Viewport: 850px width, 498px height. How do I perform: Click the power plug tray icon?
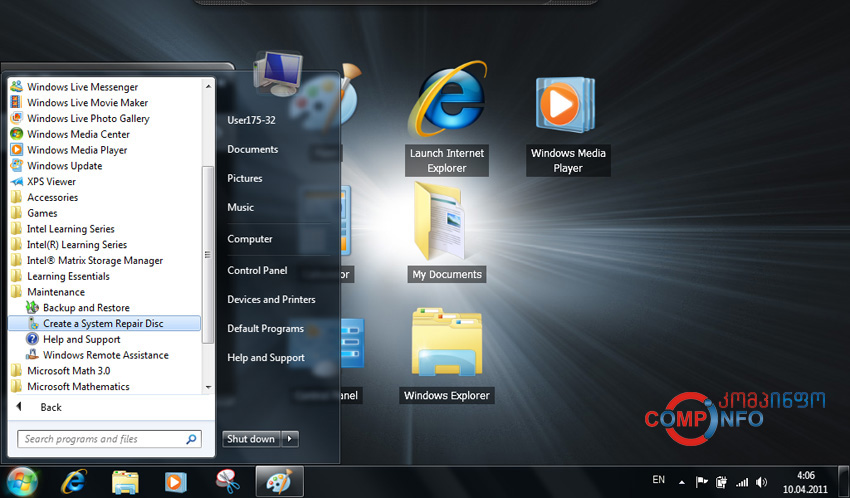721,481
